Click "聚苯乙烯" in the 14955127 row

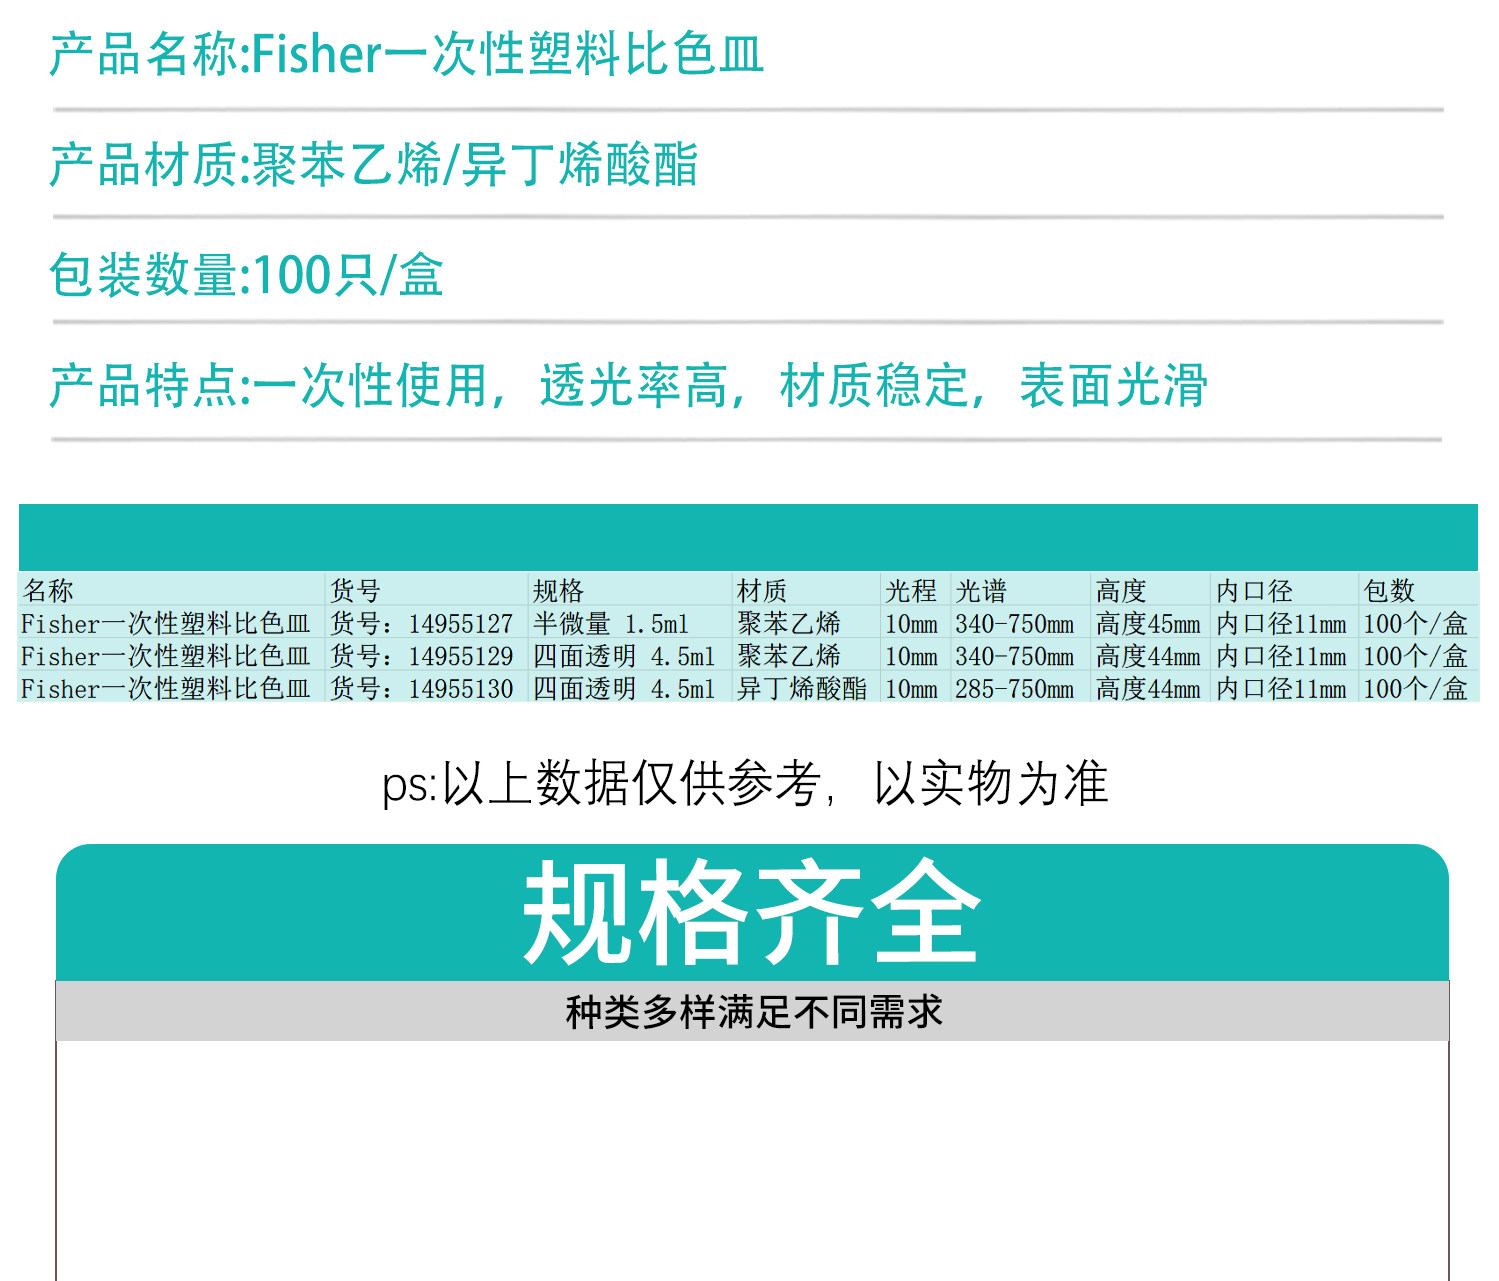point(789,623)
